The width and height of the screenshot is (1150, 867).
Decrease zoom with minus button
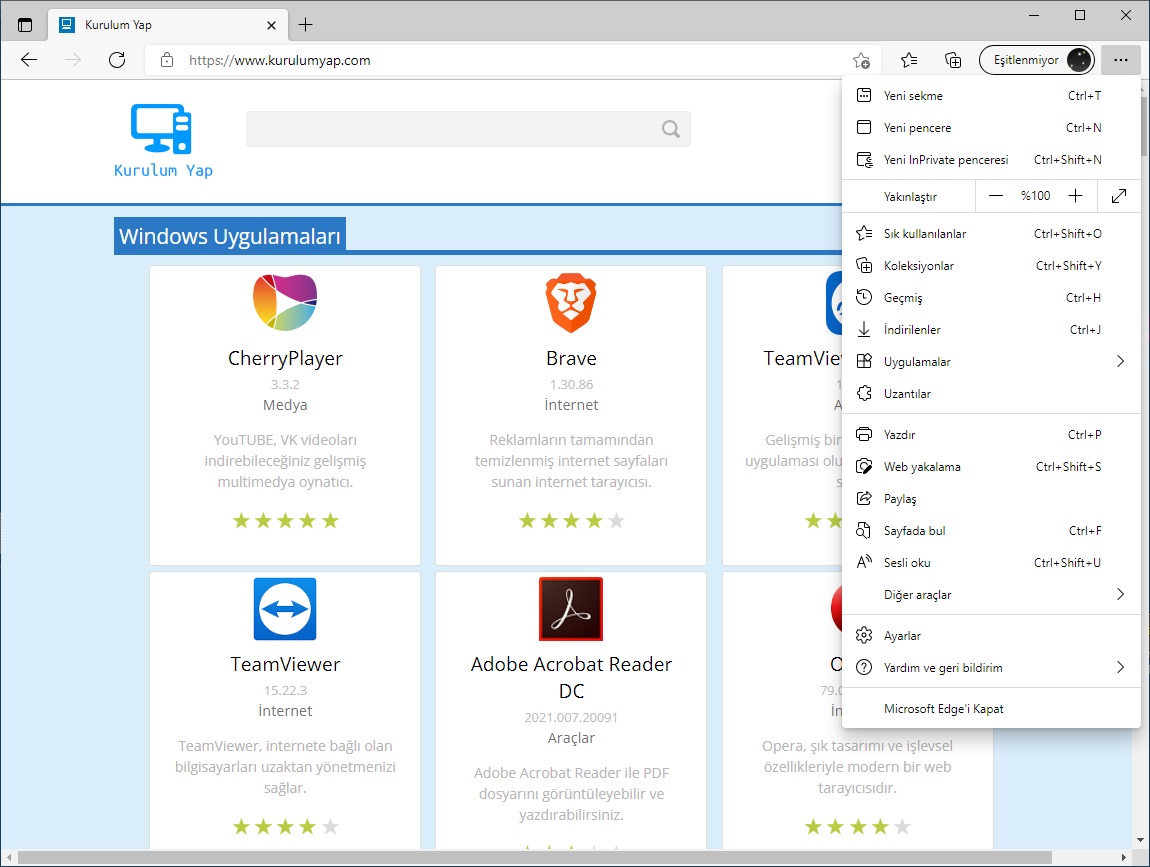pos(995,196)
